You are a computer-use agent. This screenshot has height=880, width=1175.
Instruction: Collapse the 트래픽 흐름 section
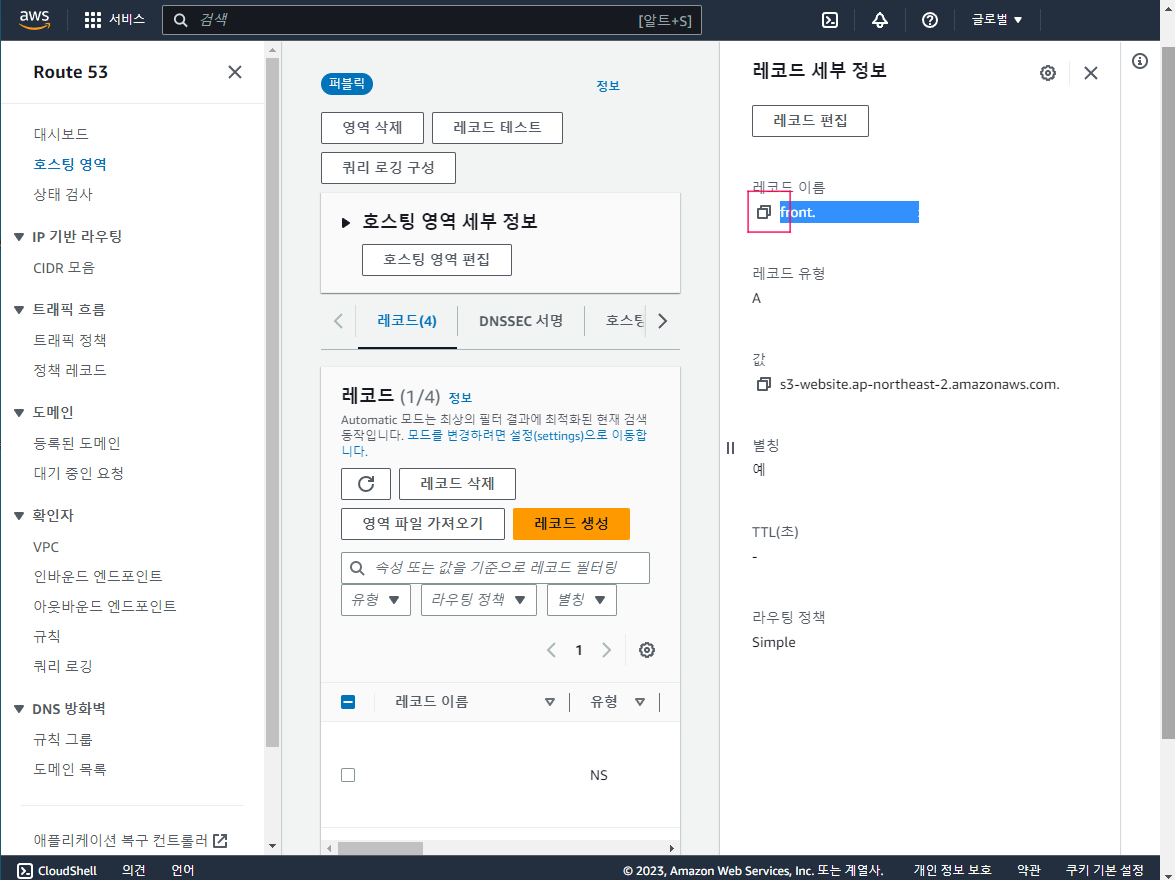[x=19, y=310]
